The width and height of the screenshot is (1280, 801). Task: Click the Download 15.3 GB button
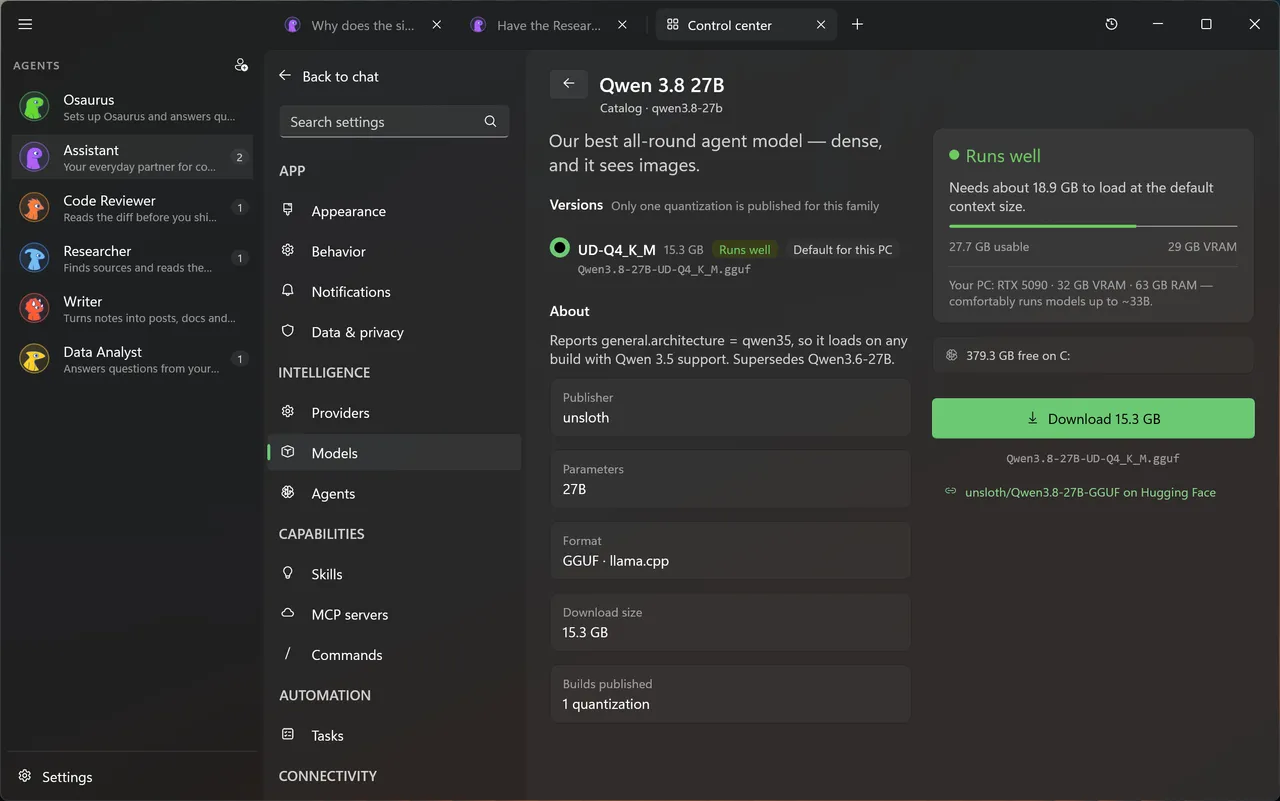[1093, 418]
